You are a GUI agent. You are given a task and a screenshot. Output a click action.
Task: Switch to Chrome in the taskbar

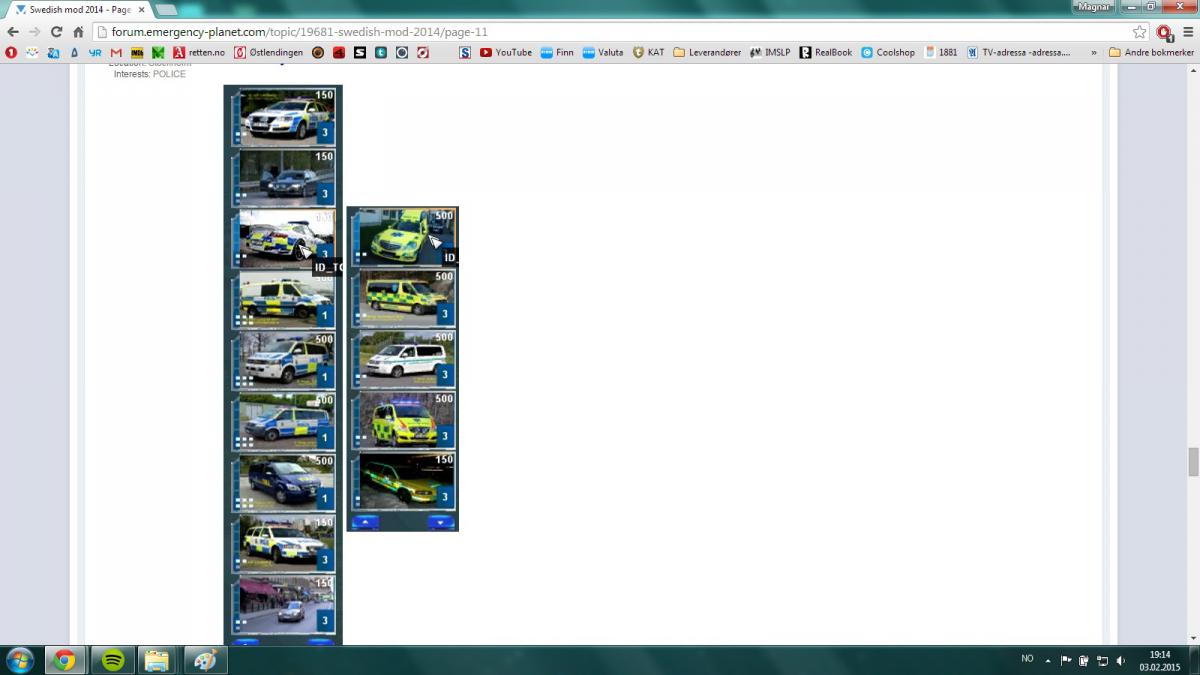point(65,660)
